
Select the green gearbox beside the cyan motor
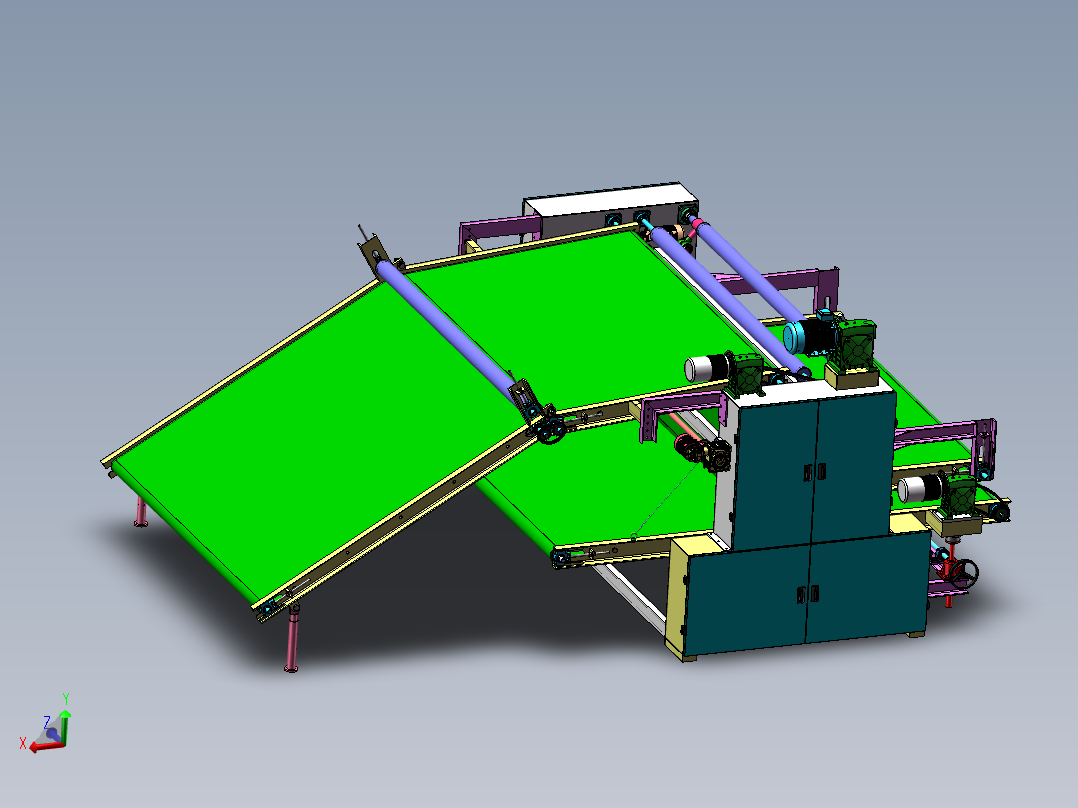tap(855, 344)
